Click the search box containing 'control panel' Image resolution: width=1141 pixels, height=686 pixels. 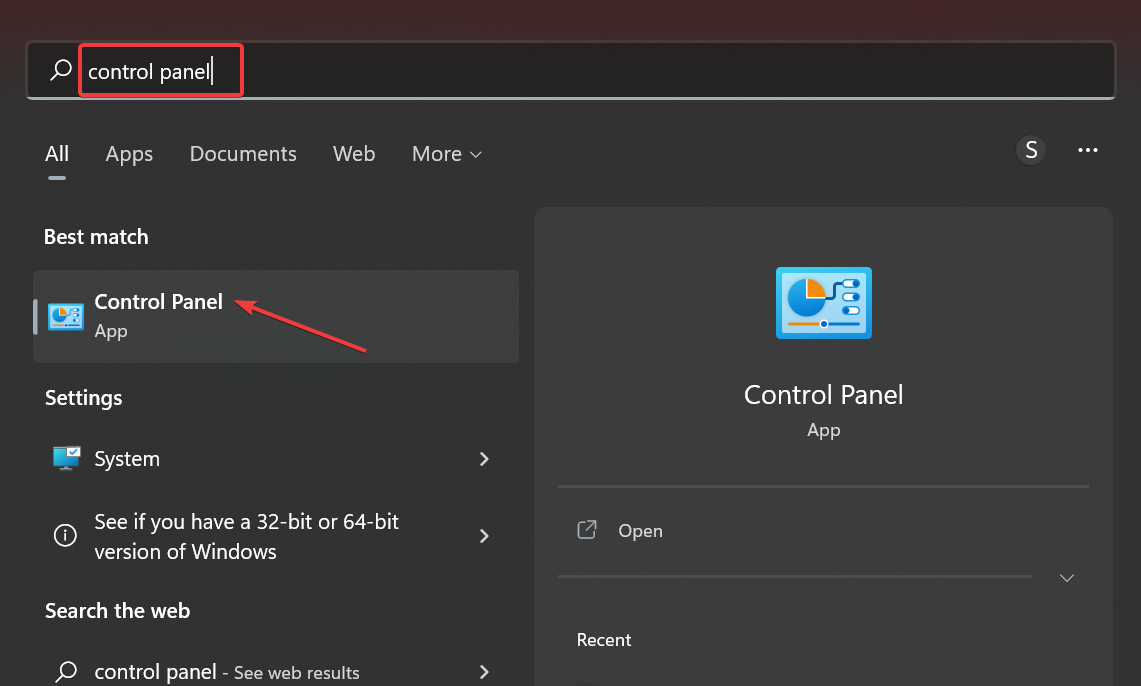[x=570, y=70]
